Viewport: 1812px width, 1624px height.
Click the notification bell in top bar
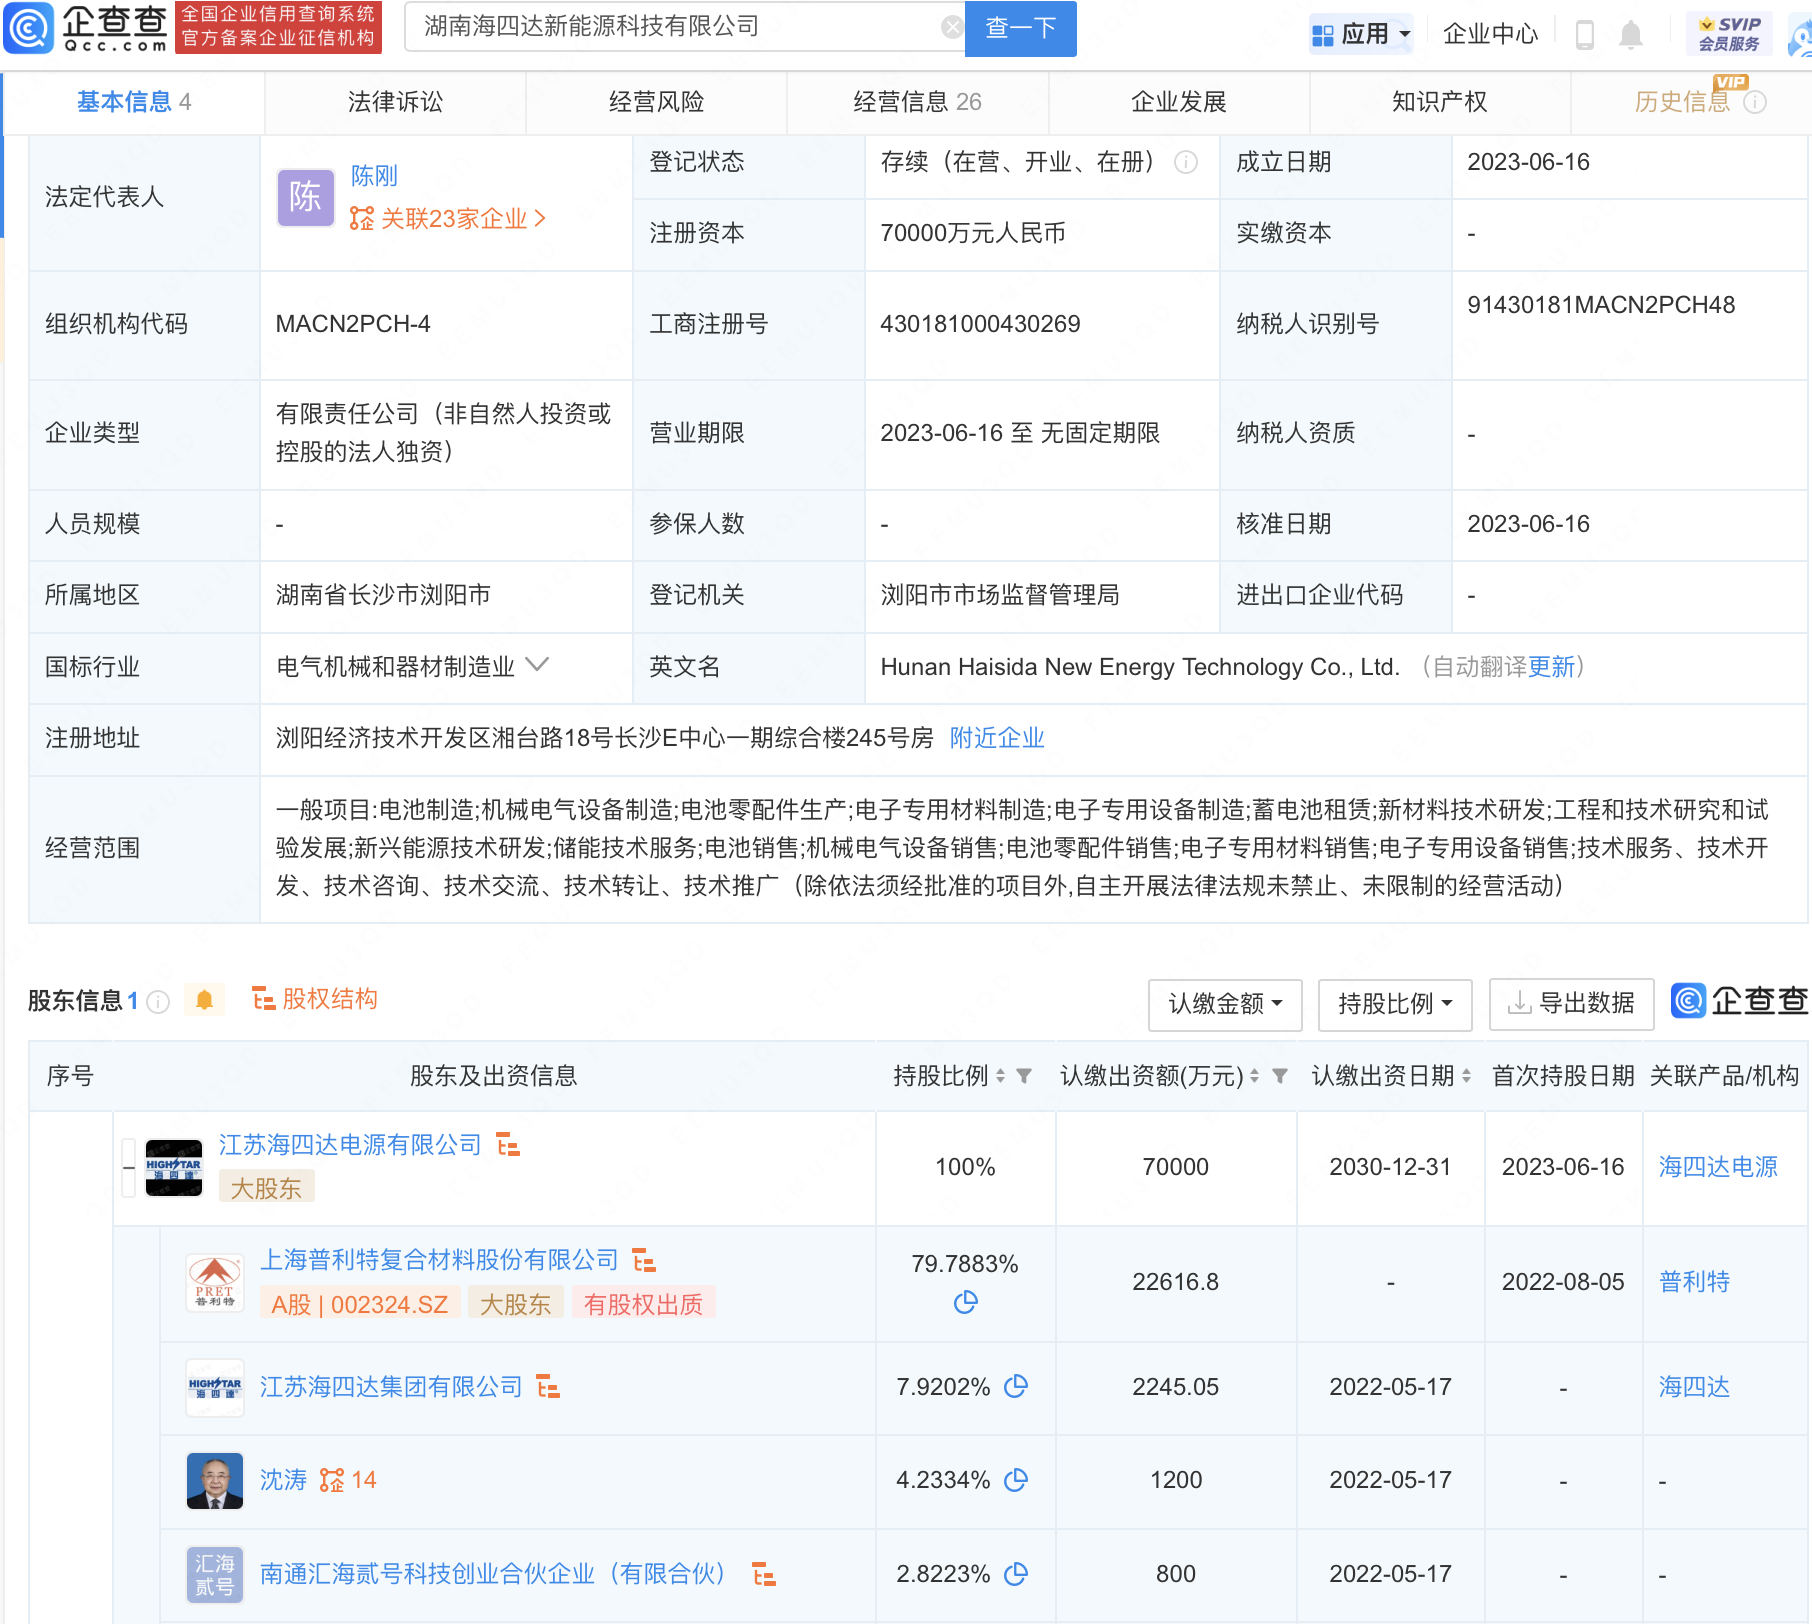click(1630, 35)
